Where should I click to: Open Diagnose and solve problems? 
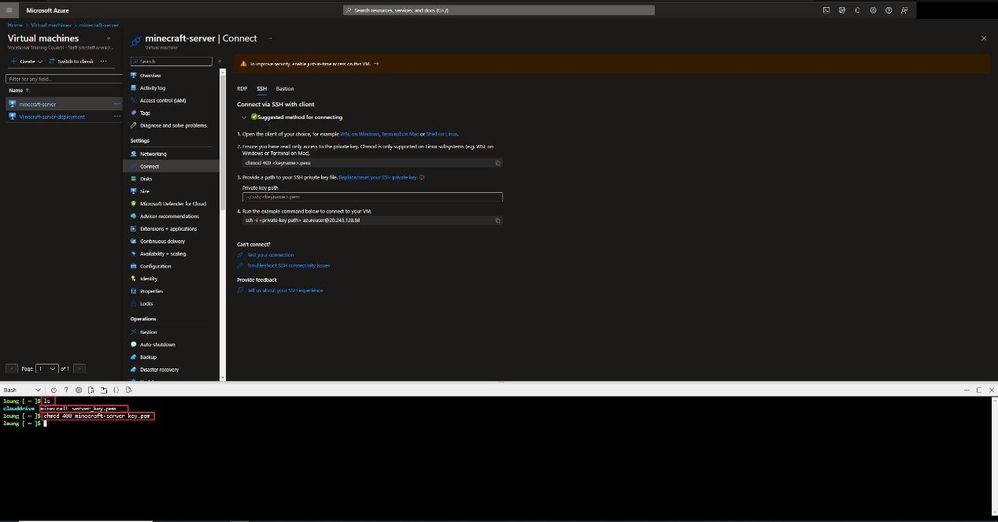[x=173, y=125]
